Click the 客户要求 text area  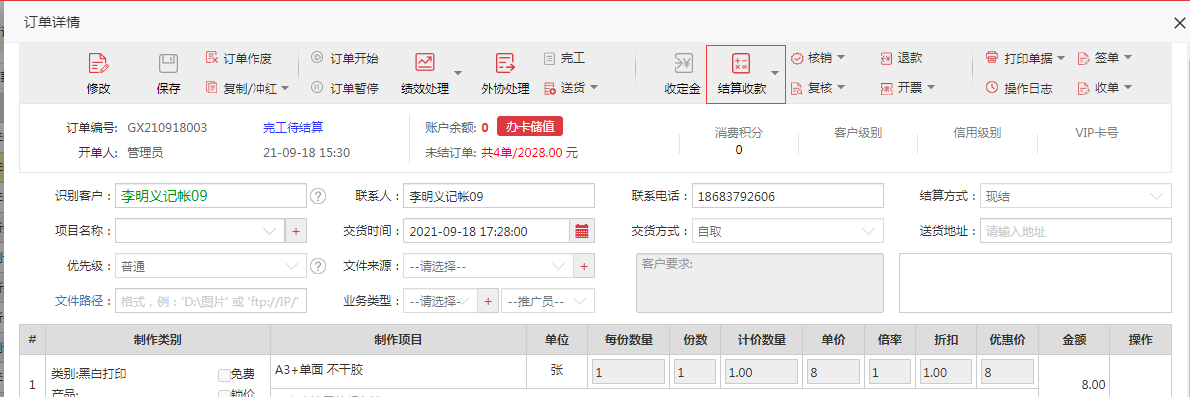(760, 282)
